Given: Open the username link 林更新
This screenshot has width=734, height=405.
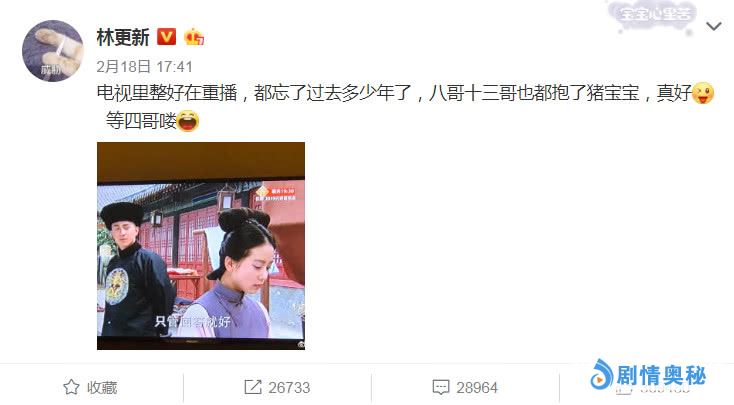Looking at the screenshot, I should click(123, 37).
